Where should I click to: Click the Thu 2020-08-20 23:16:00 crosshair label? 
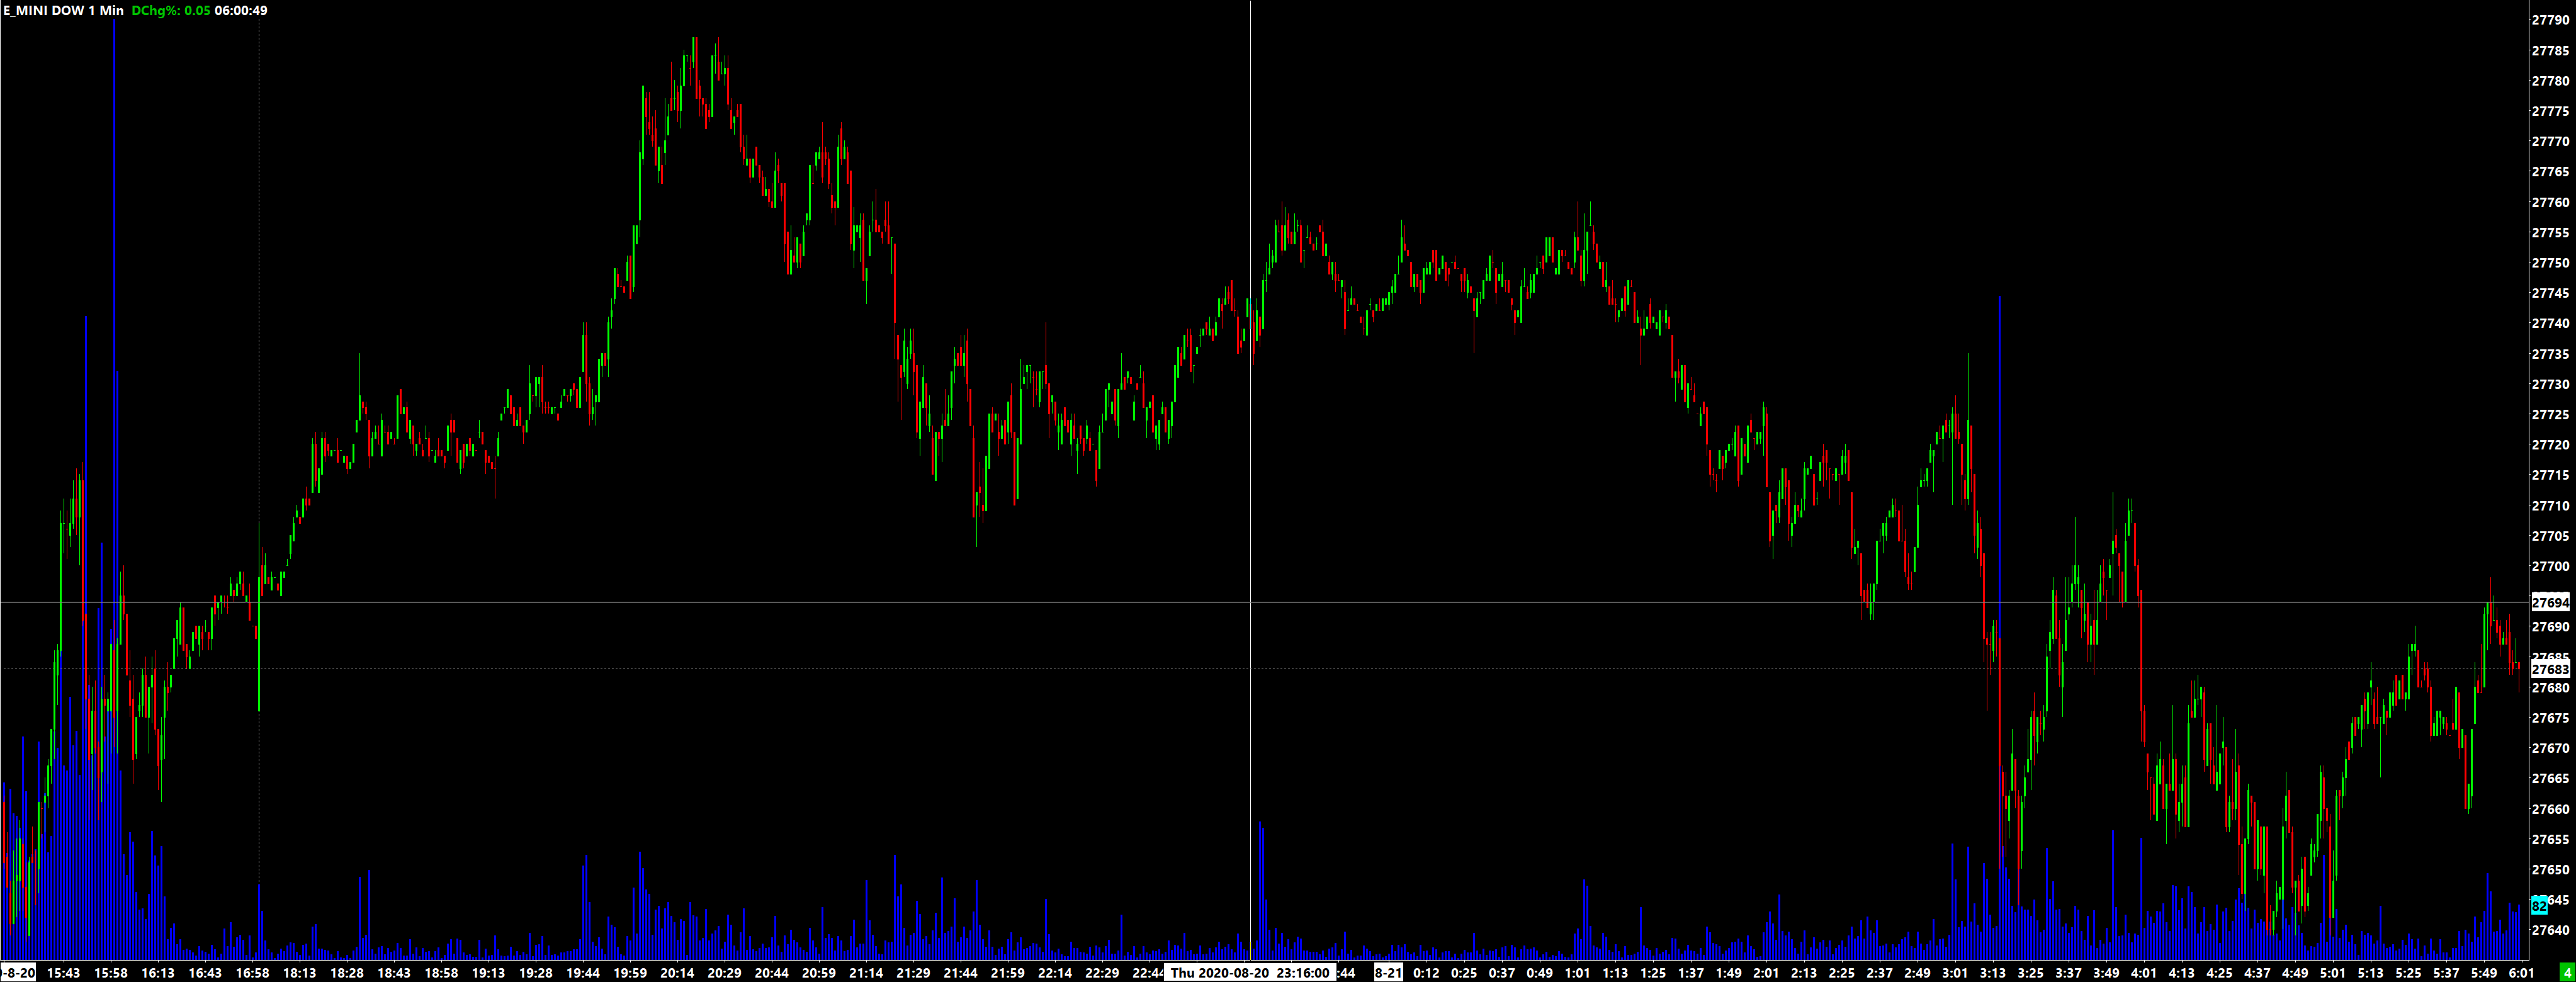point(1250,972)
